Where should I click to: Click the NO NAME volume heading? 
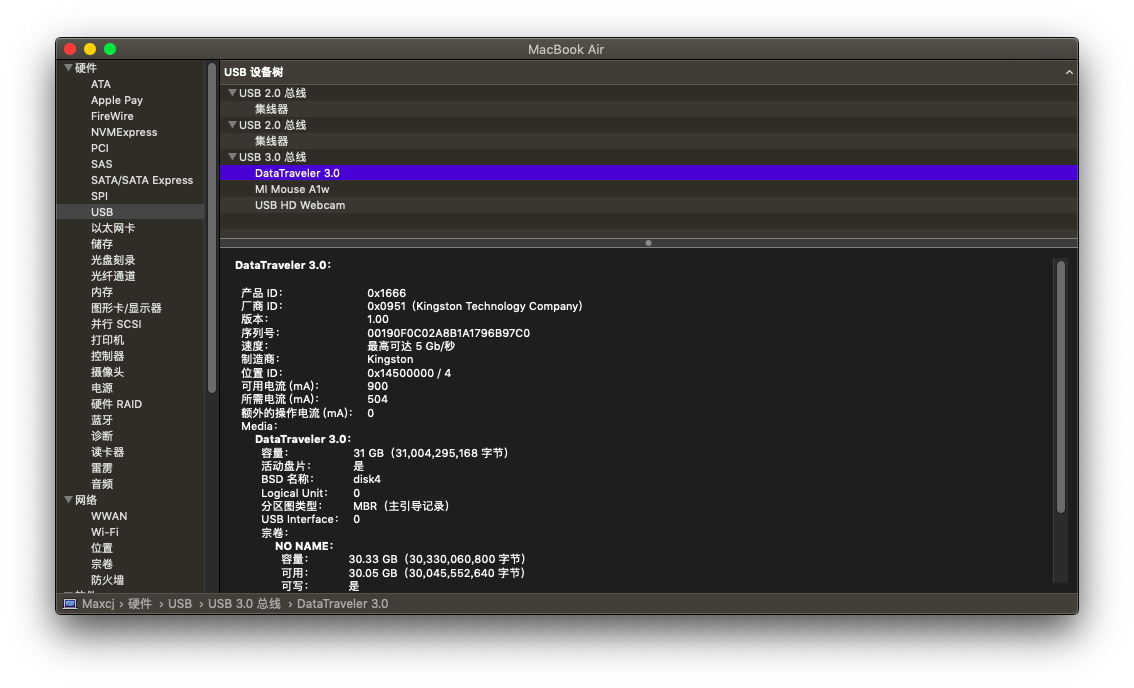(x=304, y=545)
